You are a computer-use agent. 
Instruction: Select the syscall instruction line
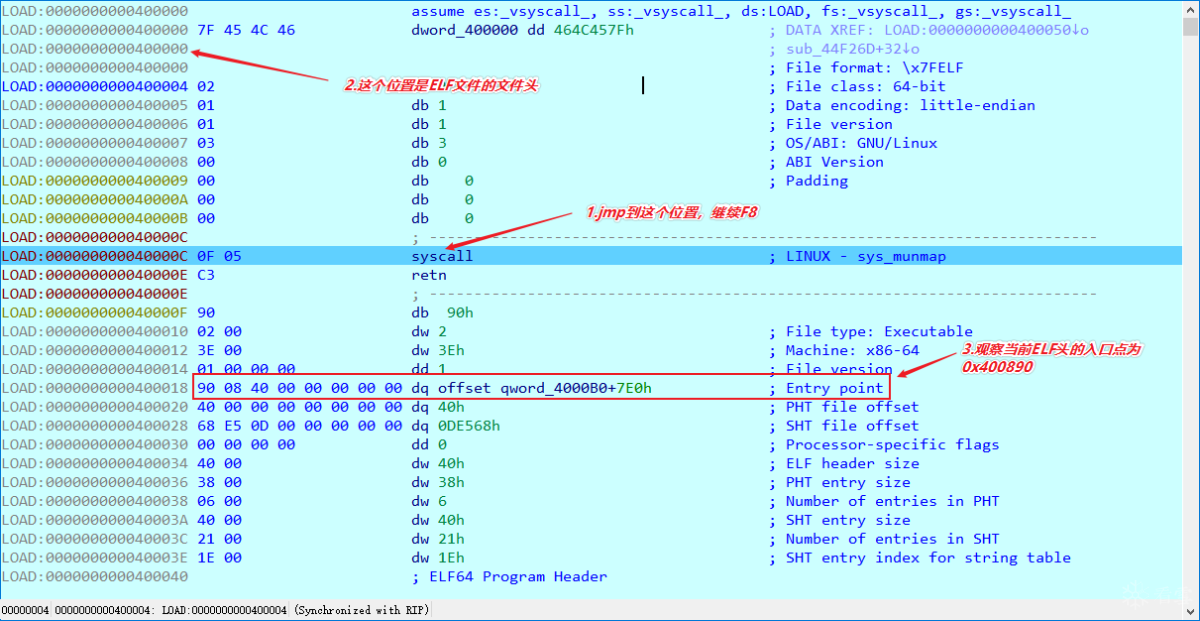[443, 255]
